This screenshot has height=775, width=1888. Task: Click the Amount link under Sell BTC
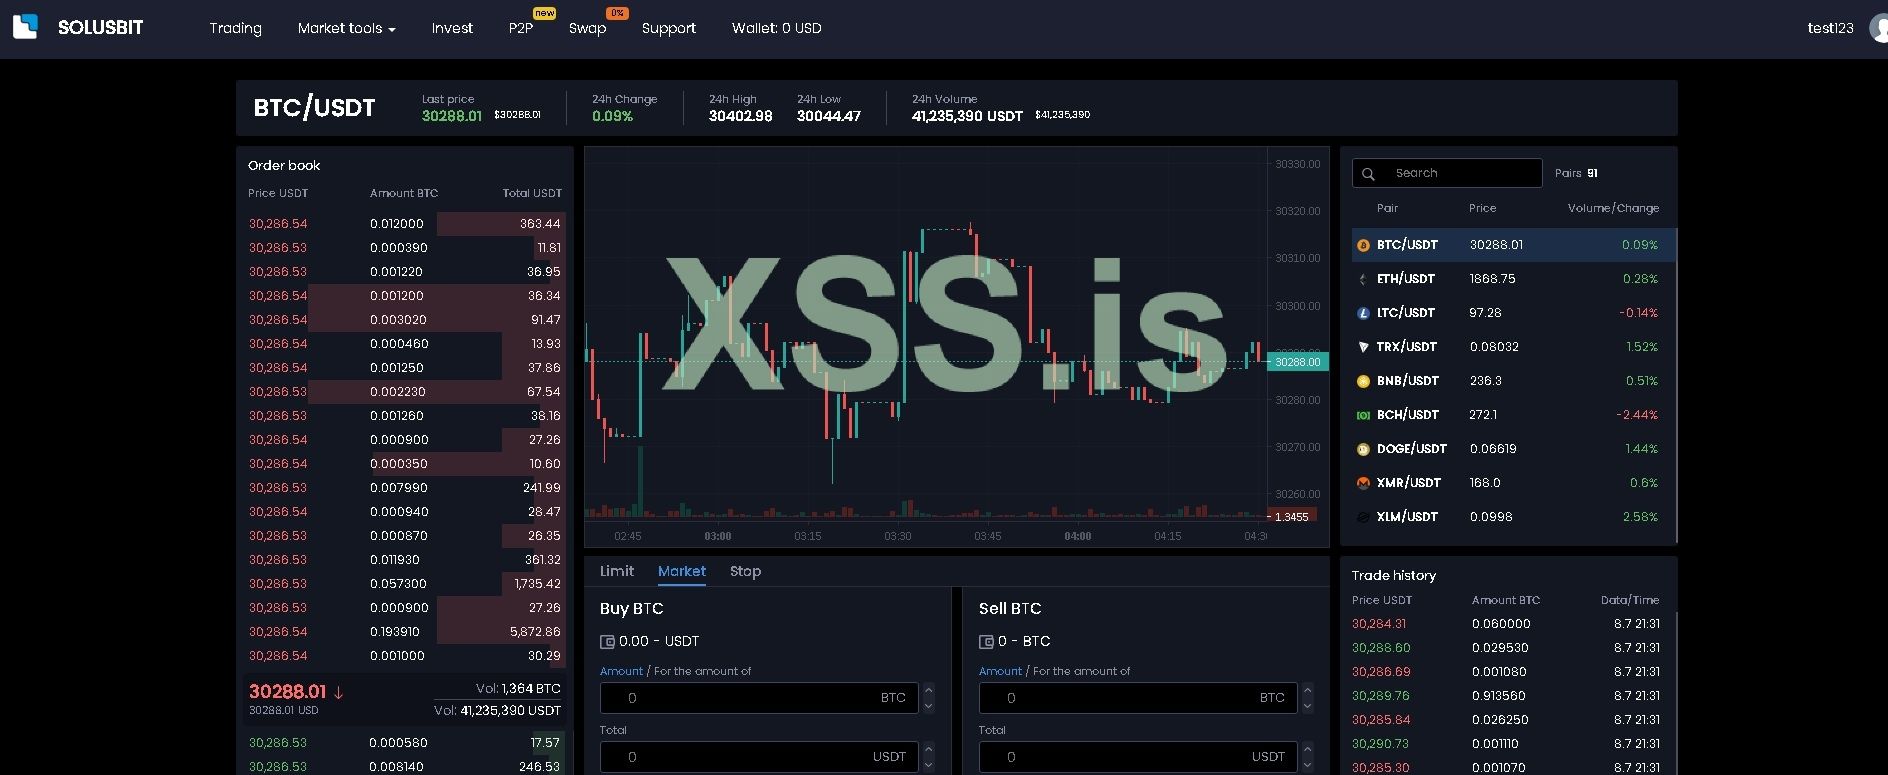click(x=1000, y=671)
